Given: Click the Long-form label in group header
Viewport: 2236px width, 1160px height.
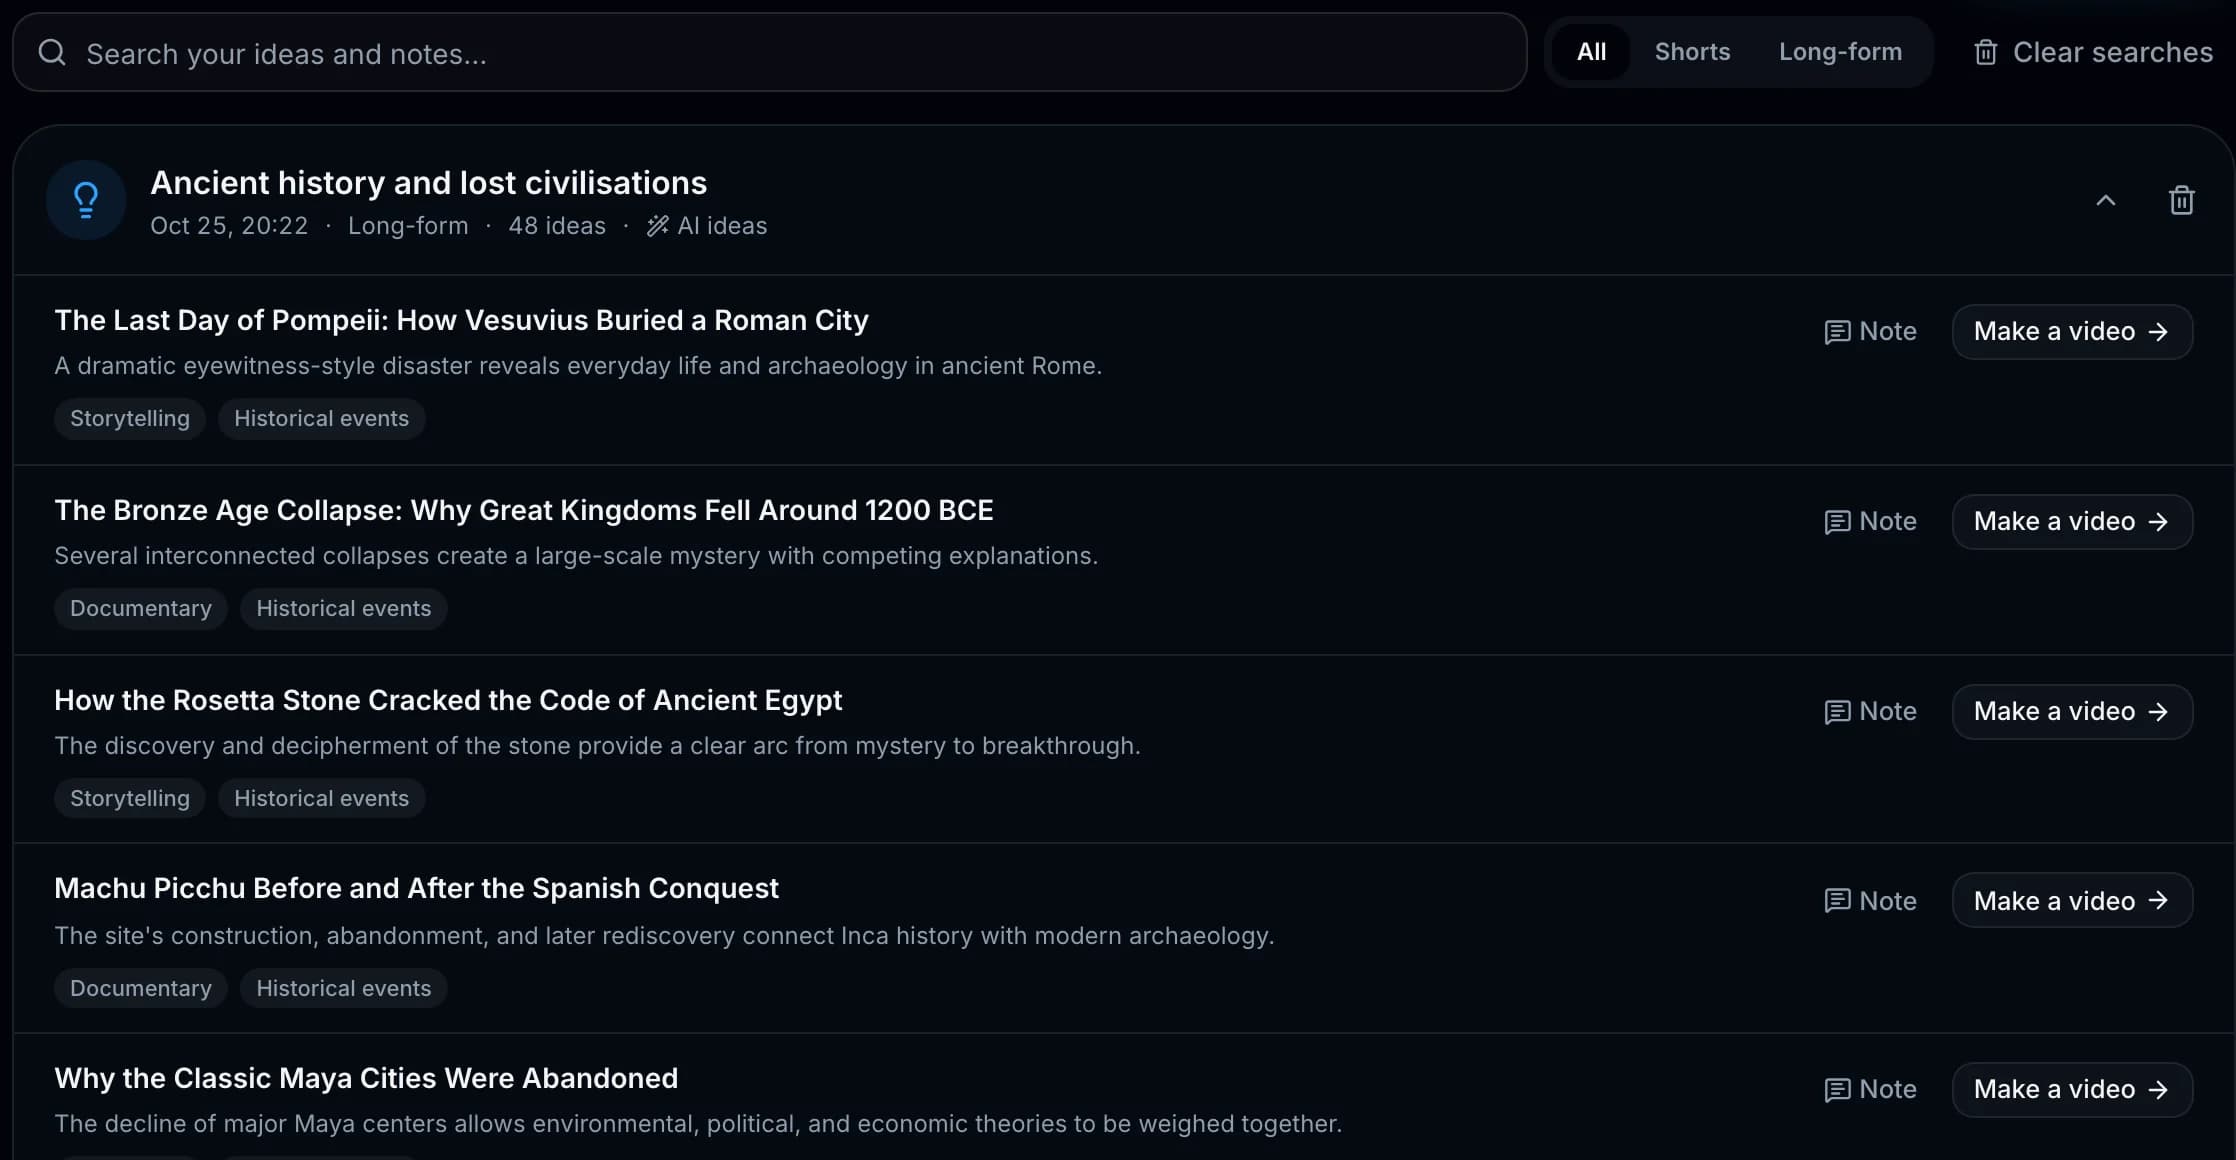Looking at the screenshot, I should click(408, 226).
